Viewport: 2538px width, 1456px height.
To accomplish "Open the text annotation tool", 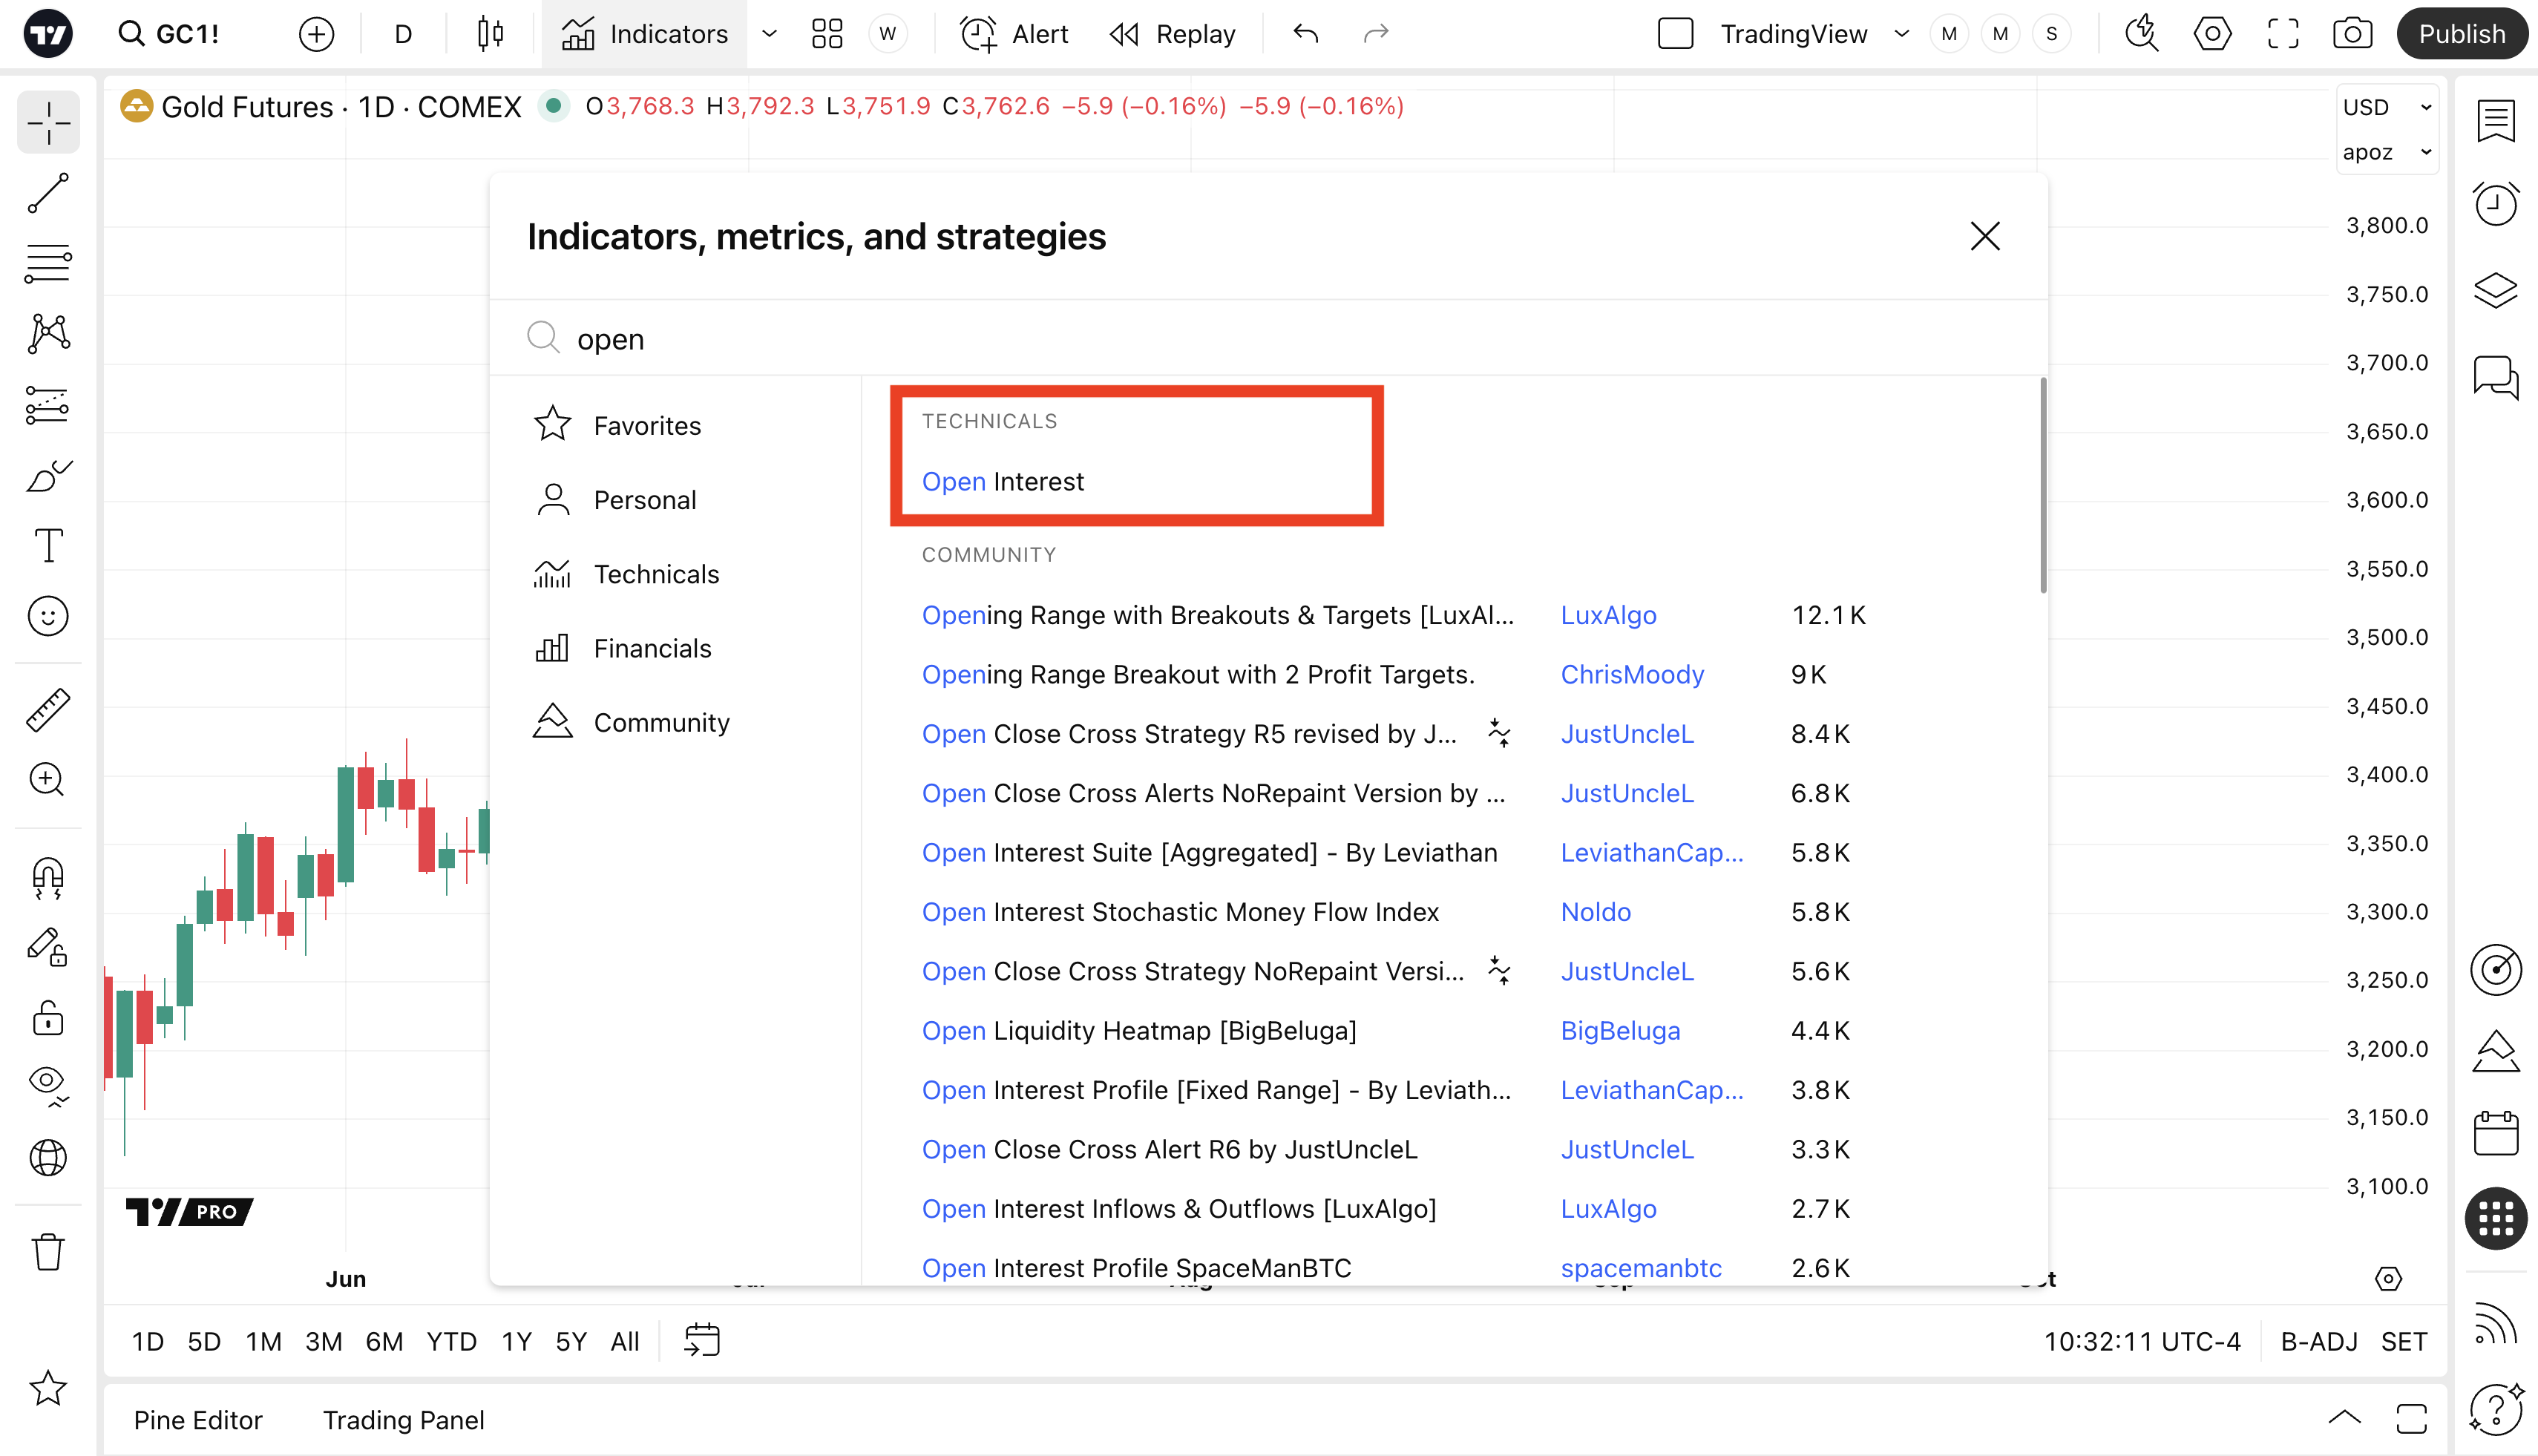I will tap(48, 546).
